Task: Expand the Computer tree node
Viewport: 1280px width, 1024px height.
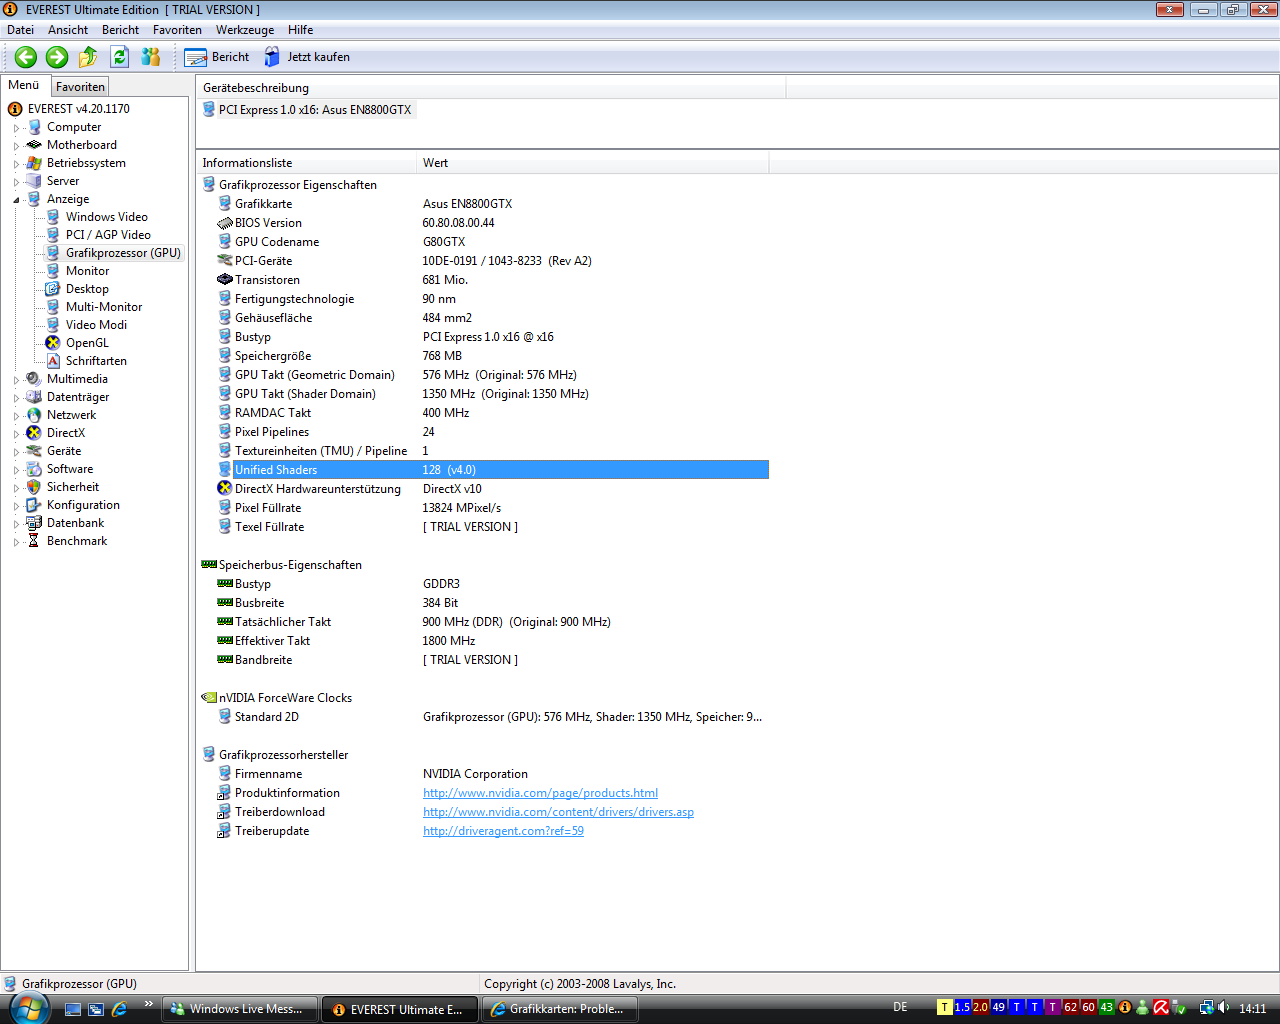Action: tap(16, 128)
